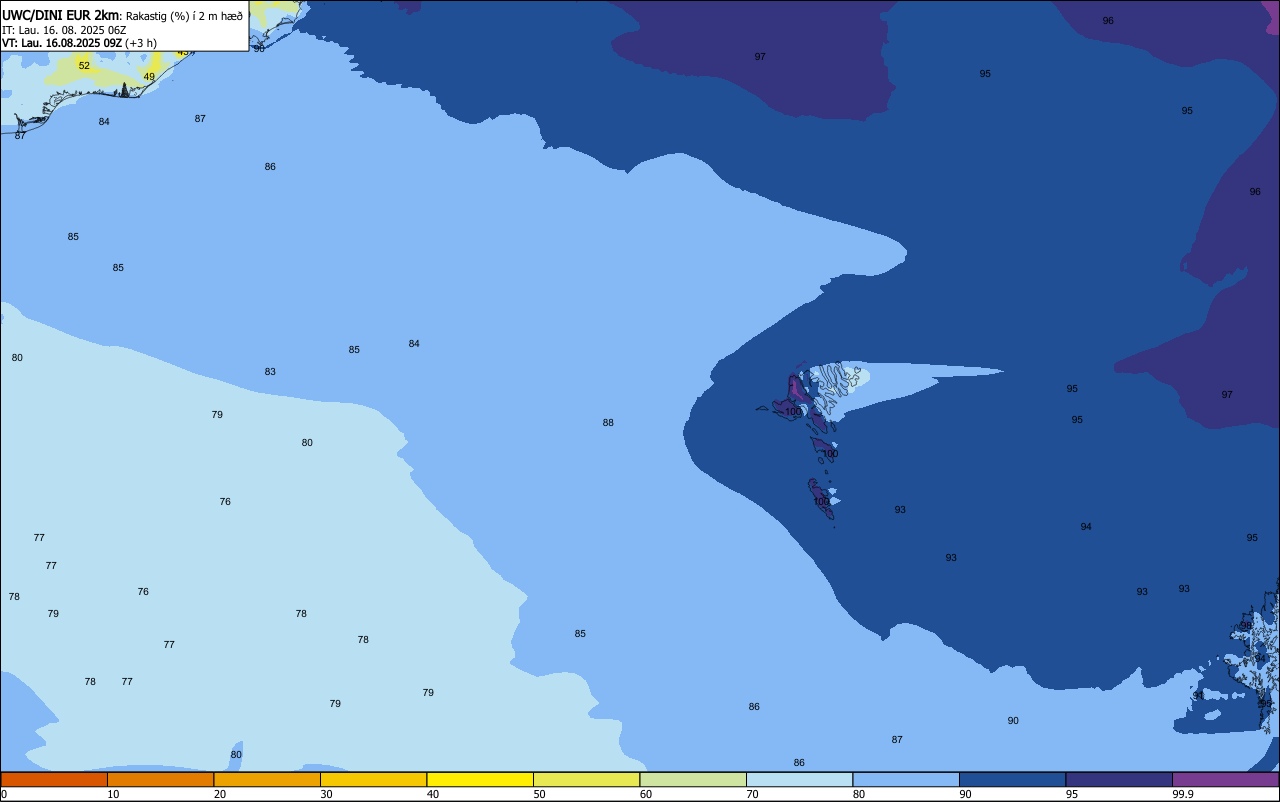The image size is (1280, 802).
Task: Click the '60' legend tick label
Action: 646,794
